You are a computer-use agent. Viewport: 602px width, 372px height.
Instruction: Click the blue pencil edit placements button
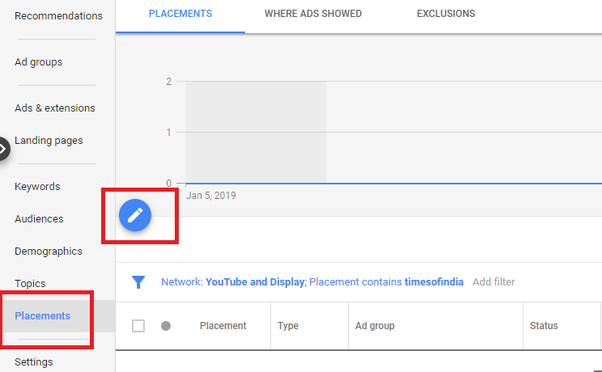(135, 215)
